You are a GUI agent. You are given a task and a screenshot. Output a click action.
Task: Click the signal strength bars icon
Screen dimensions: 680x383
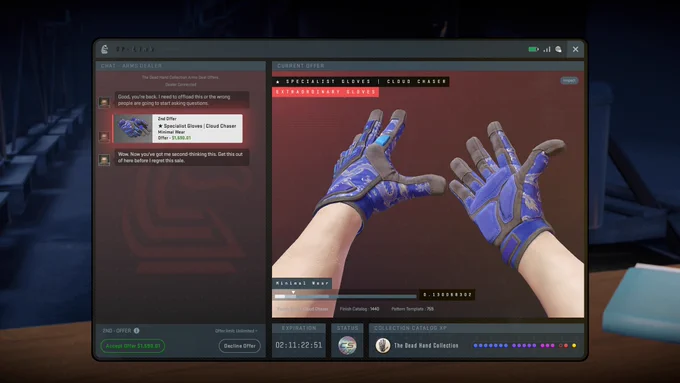pyautogui.click(x=547, y=49)
